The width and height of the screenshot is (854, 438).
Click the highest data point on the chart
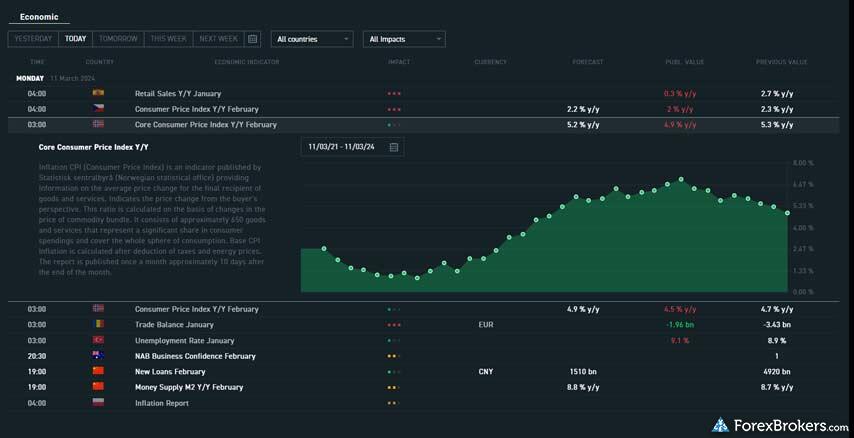(x=681, y=180)
